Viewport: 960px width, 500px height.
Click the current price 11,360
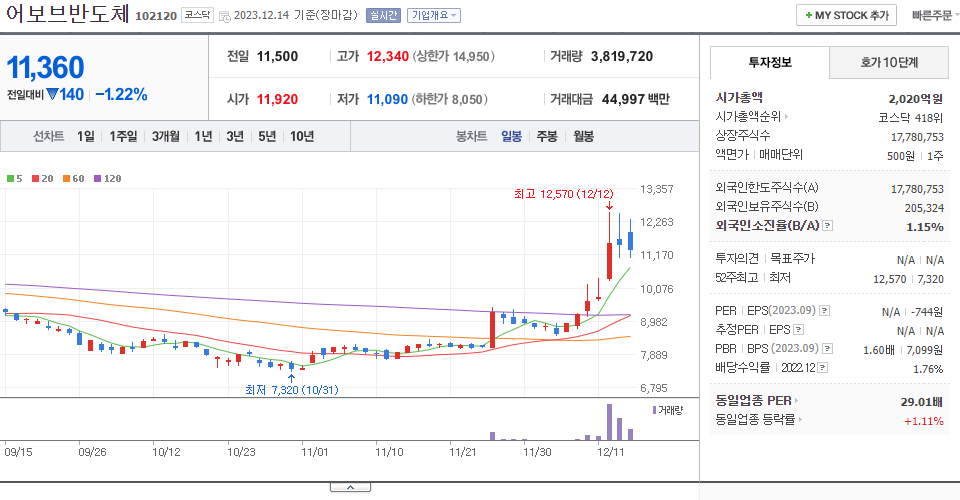coord(45,67)
